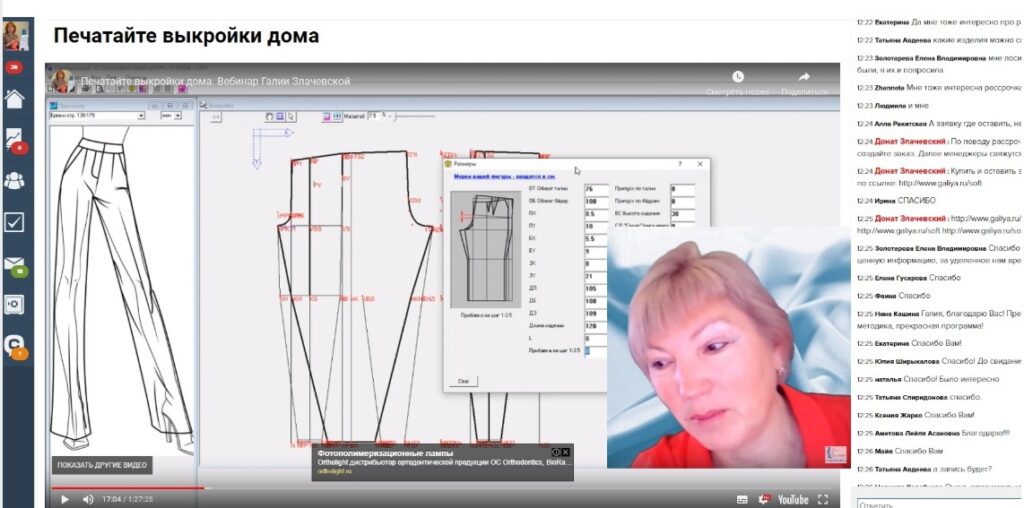Select the hand pan tool in pattern toolbar
This screenshot has width=1024, height=508.
[270, 116]
